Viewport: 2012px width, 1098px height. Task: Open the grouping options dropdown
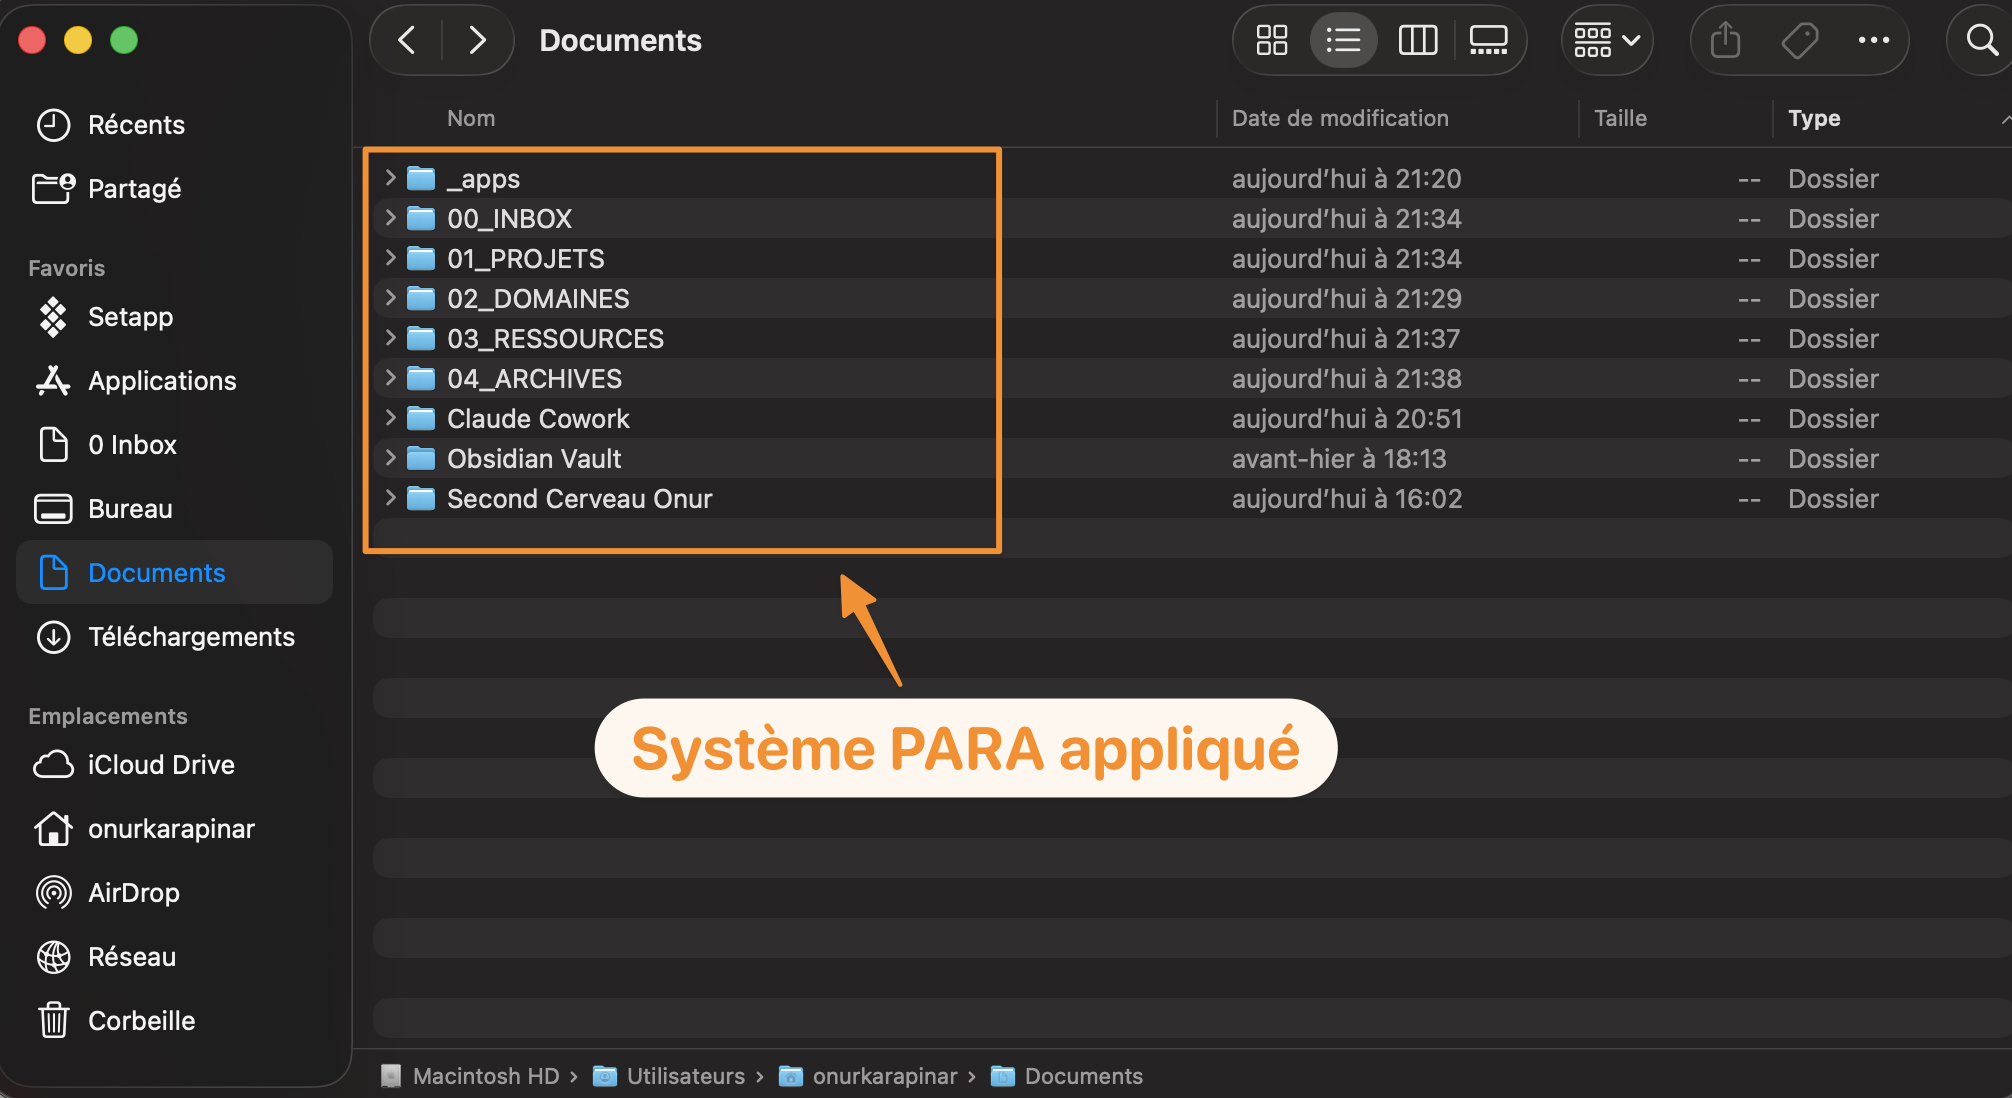tap(1607, 40)
